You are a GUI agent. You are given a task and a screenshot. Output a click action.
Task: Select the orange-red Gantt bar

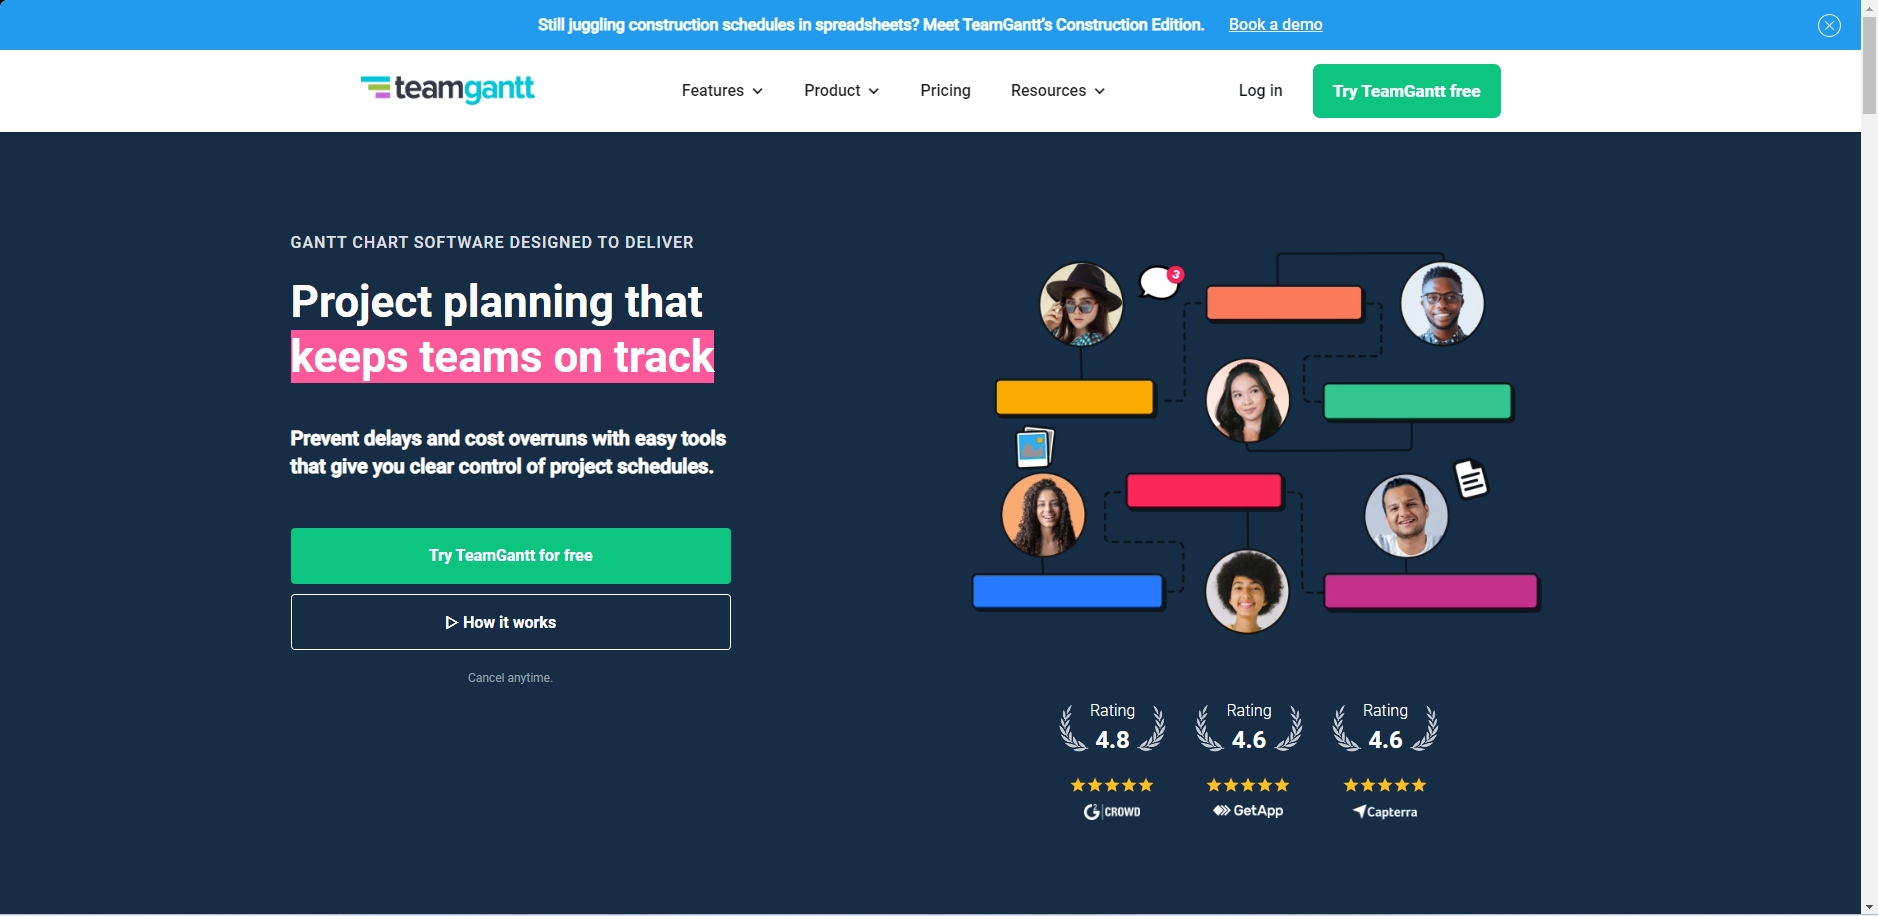coord(1284,303)
